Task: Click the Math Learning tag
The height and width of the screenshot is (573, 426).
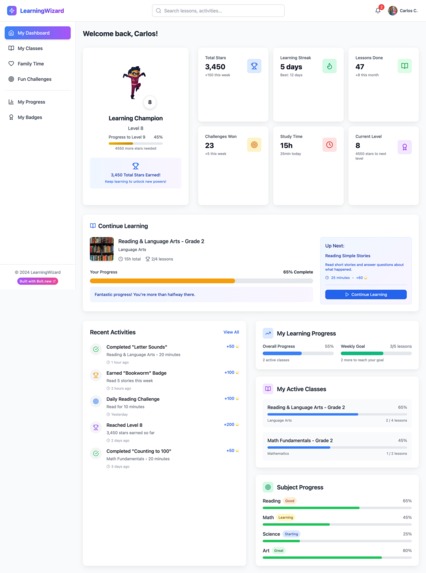Action: click(x=285, y=517)
